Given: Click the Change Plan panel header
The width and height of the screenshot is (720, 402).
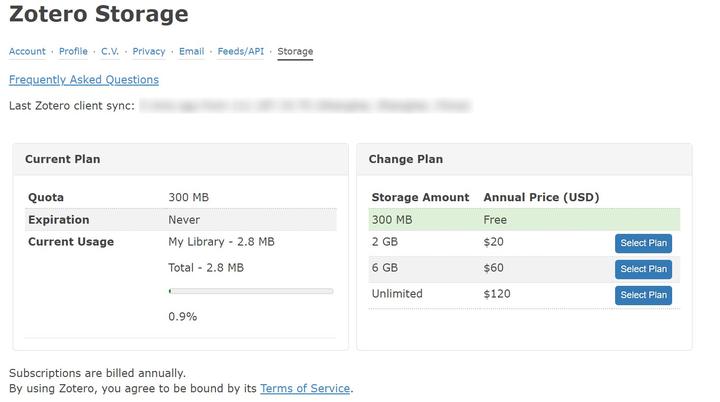Looking at the screenshot, I should pyautogui.click(x=406, y=159).
